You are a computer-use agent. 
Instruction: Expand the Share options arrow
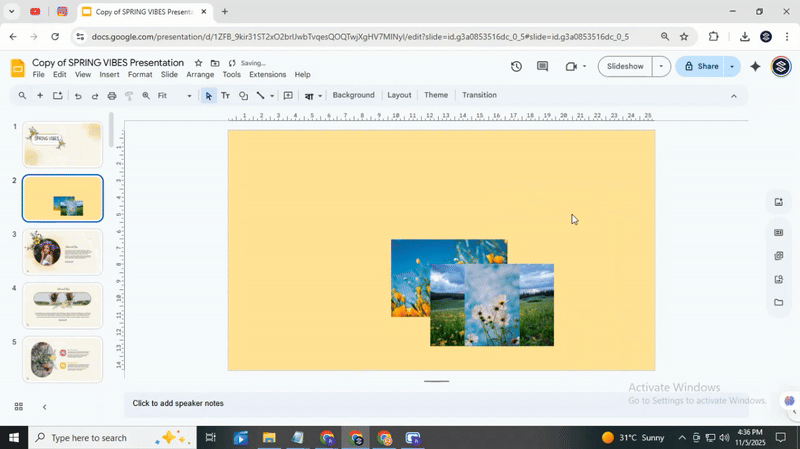pos(732,67)
